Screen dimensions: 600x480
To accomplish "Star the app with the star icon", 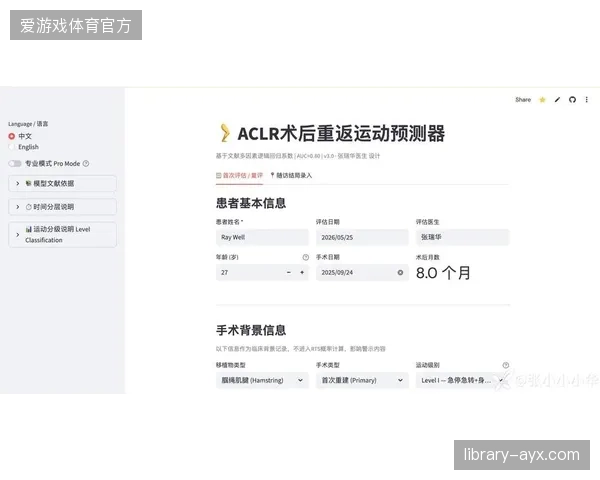I will (542, 100).
